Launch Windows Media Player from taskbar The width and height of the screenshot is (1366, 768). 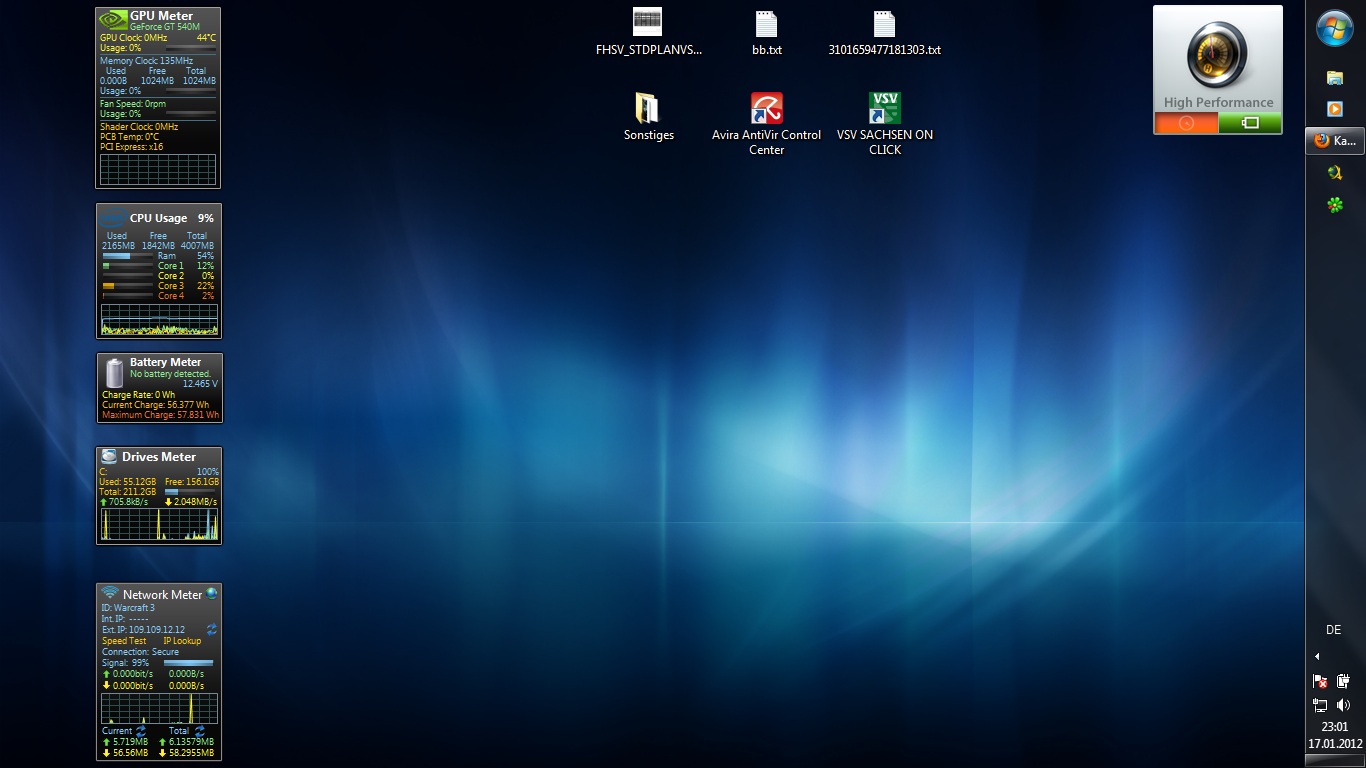(x=1334, y=108)
